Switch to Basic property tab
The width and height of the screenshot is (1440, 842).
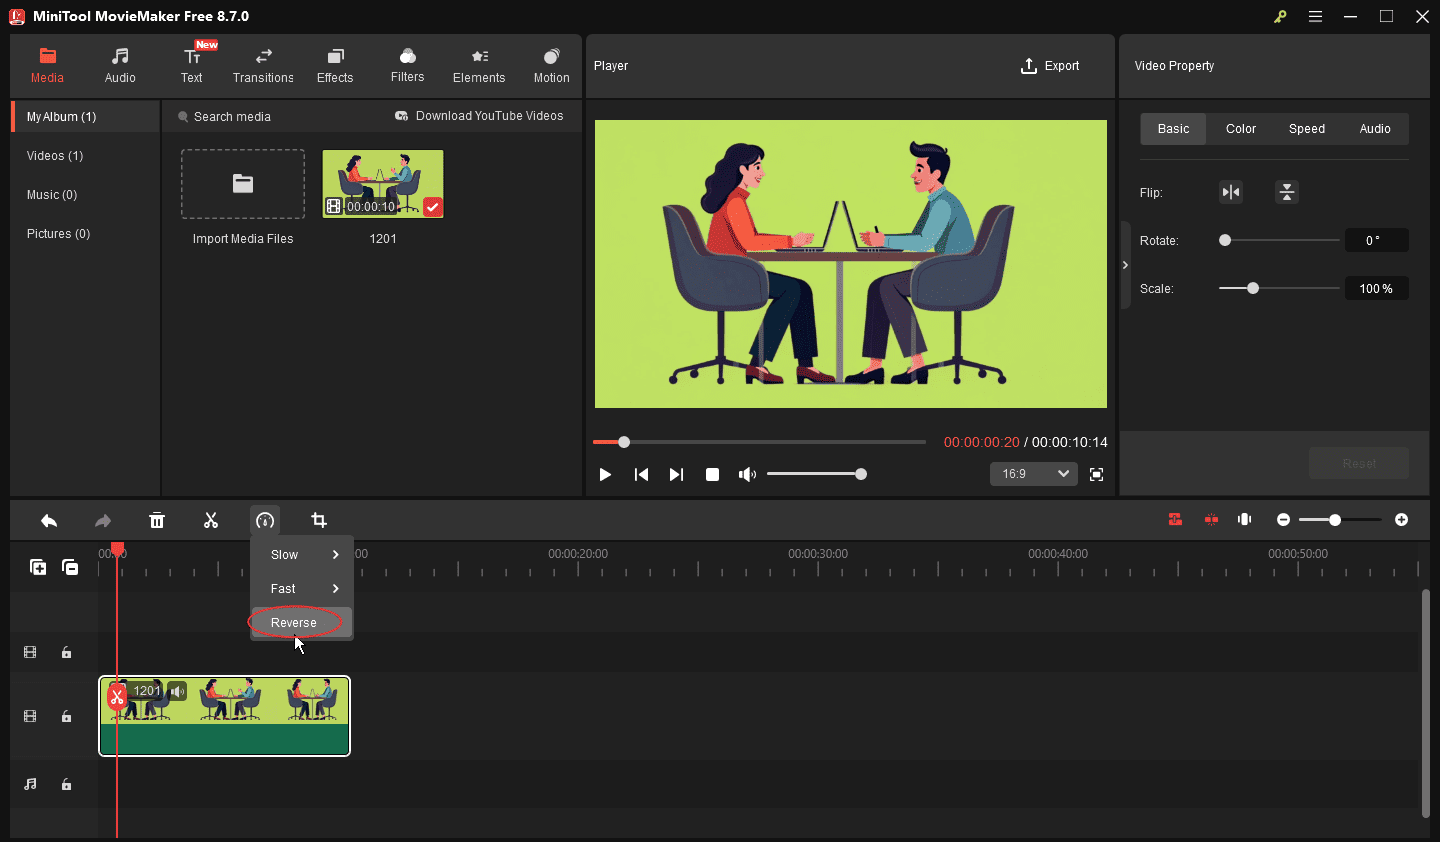pos(1173,129)
